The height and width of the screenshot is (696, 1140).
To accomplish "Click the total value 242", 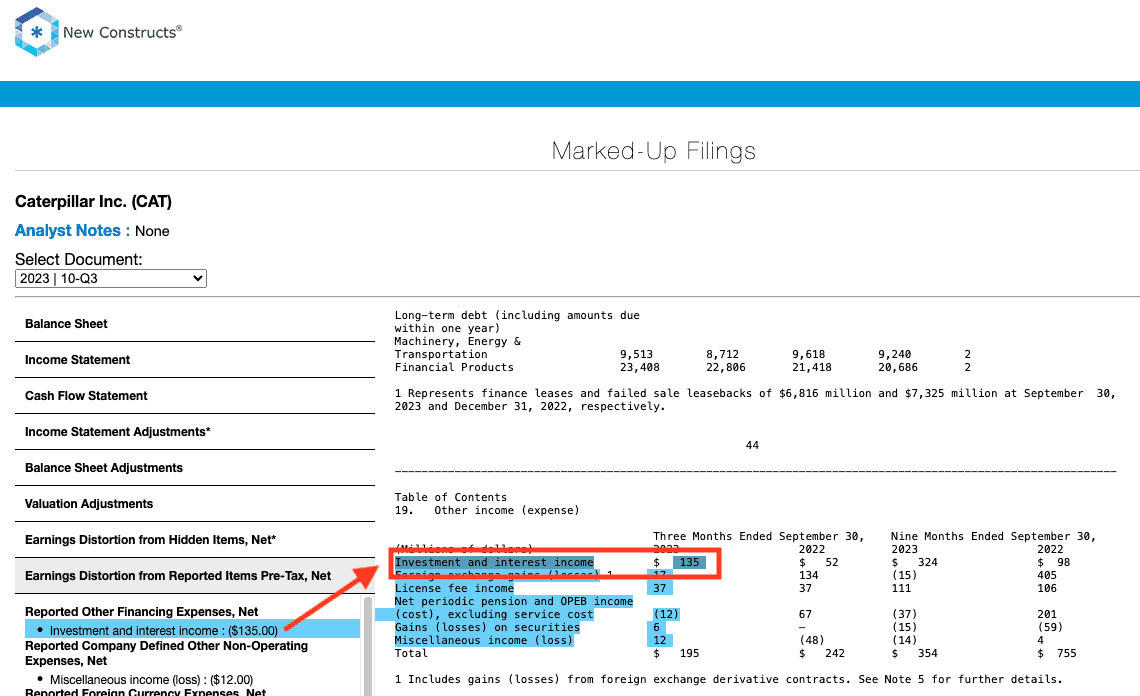I will (835, 654).
